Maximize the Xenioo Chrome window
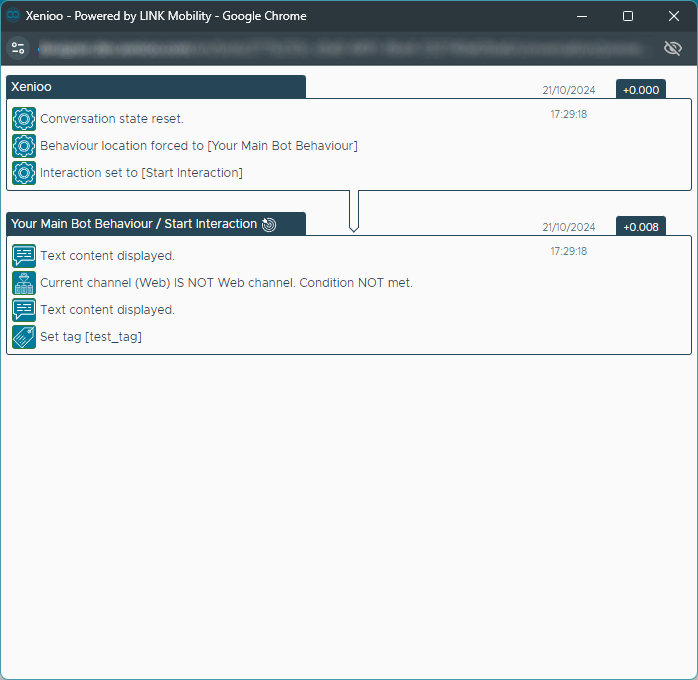The height and width of the screenshot is (680, 698). (627, 16)
